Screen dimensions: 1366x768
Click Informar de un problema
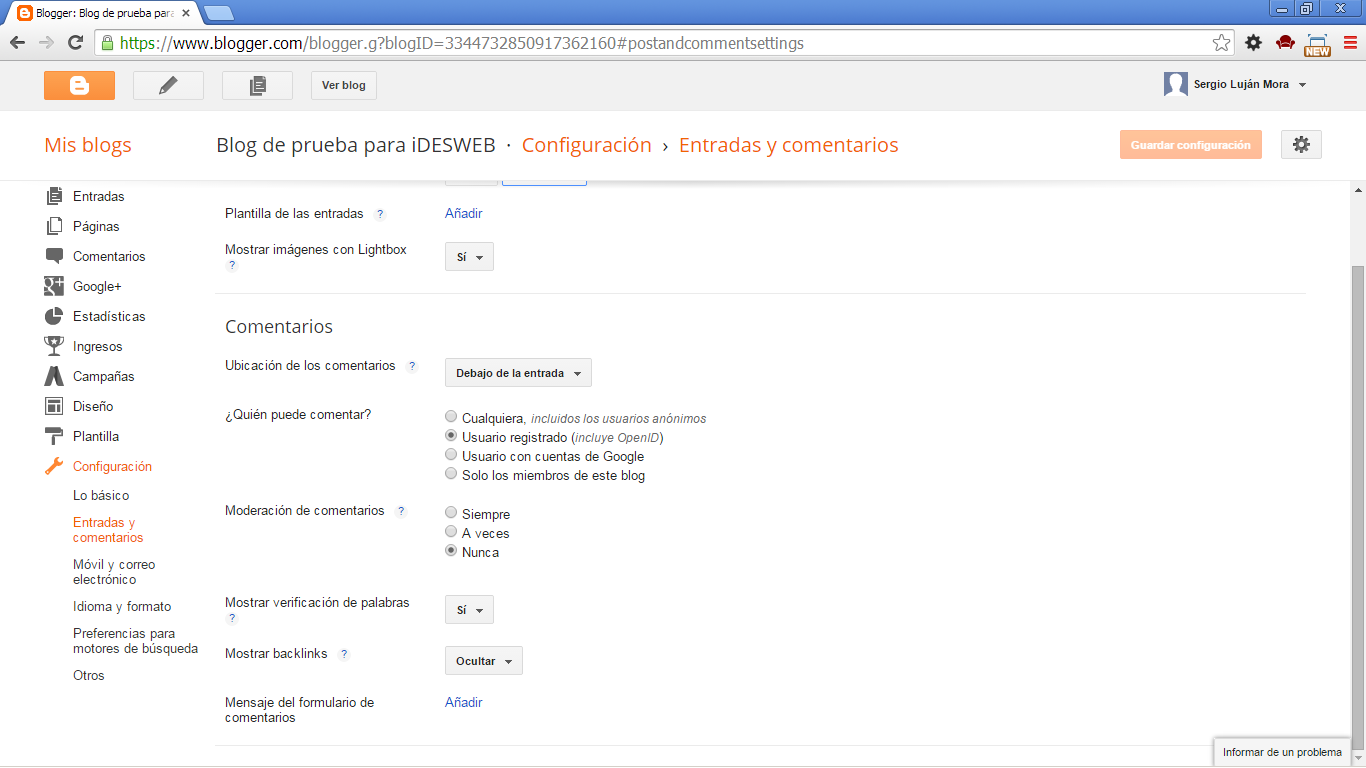pyautogui.click(x=1282, y=752)
